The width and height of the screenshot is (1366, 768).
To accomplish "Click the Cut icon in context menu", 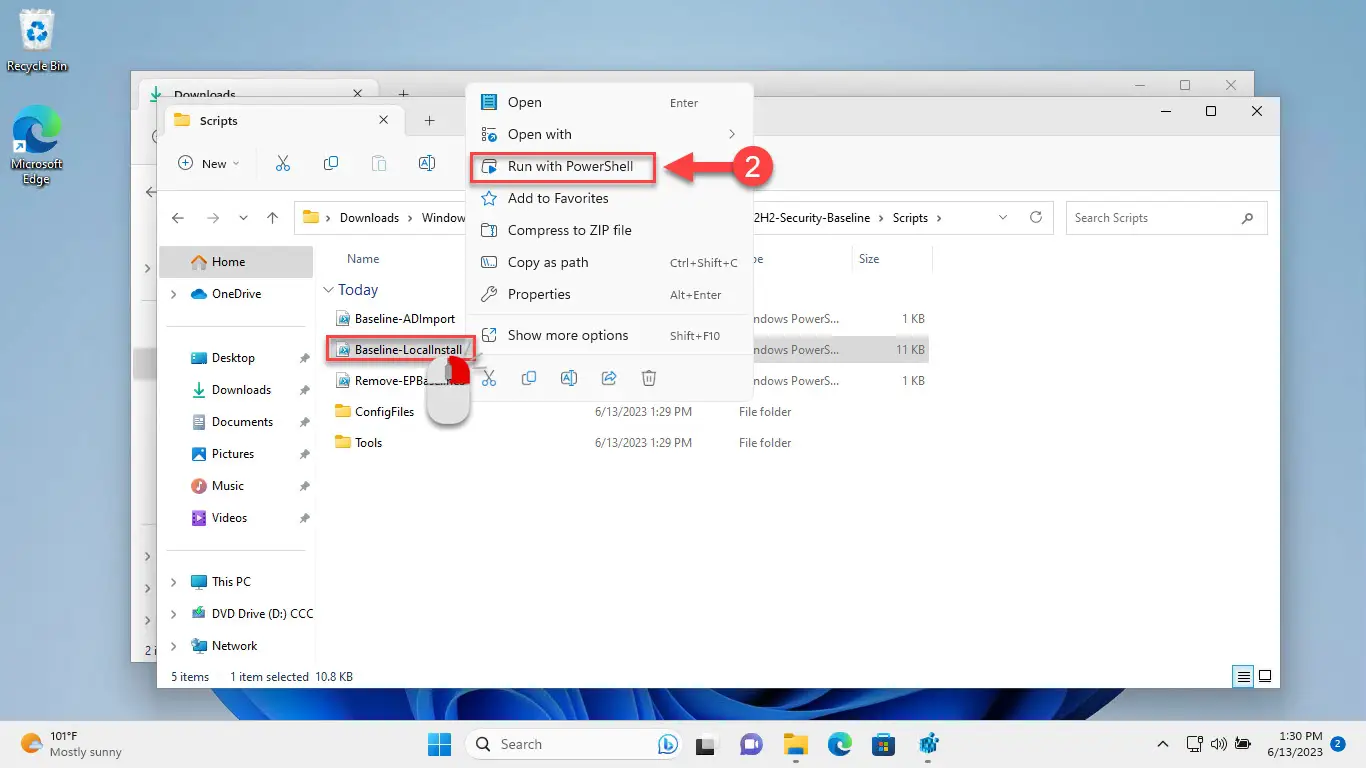I will click(x=489, y=378).
